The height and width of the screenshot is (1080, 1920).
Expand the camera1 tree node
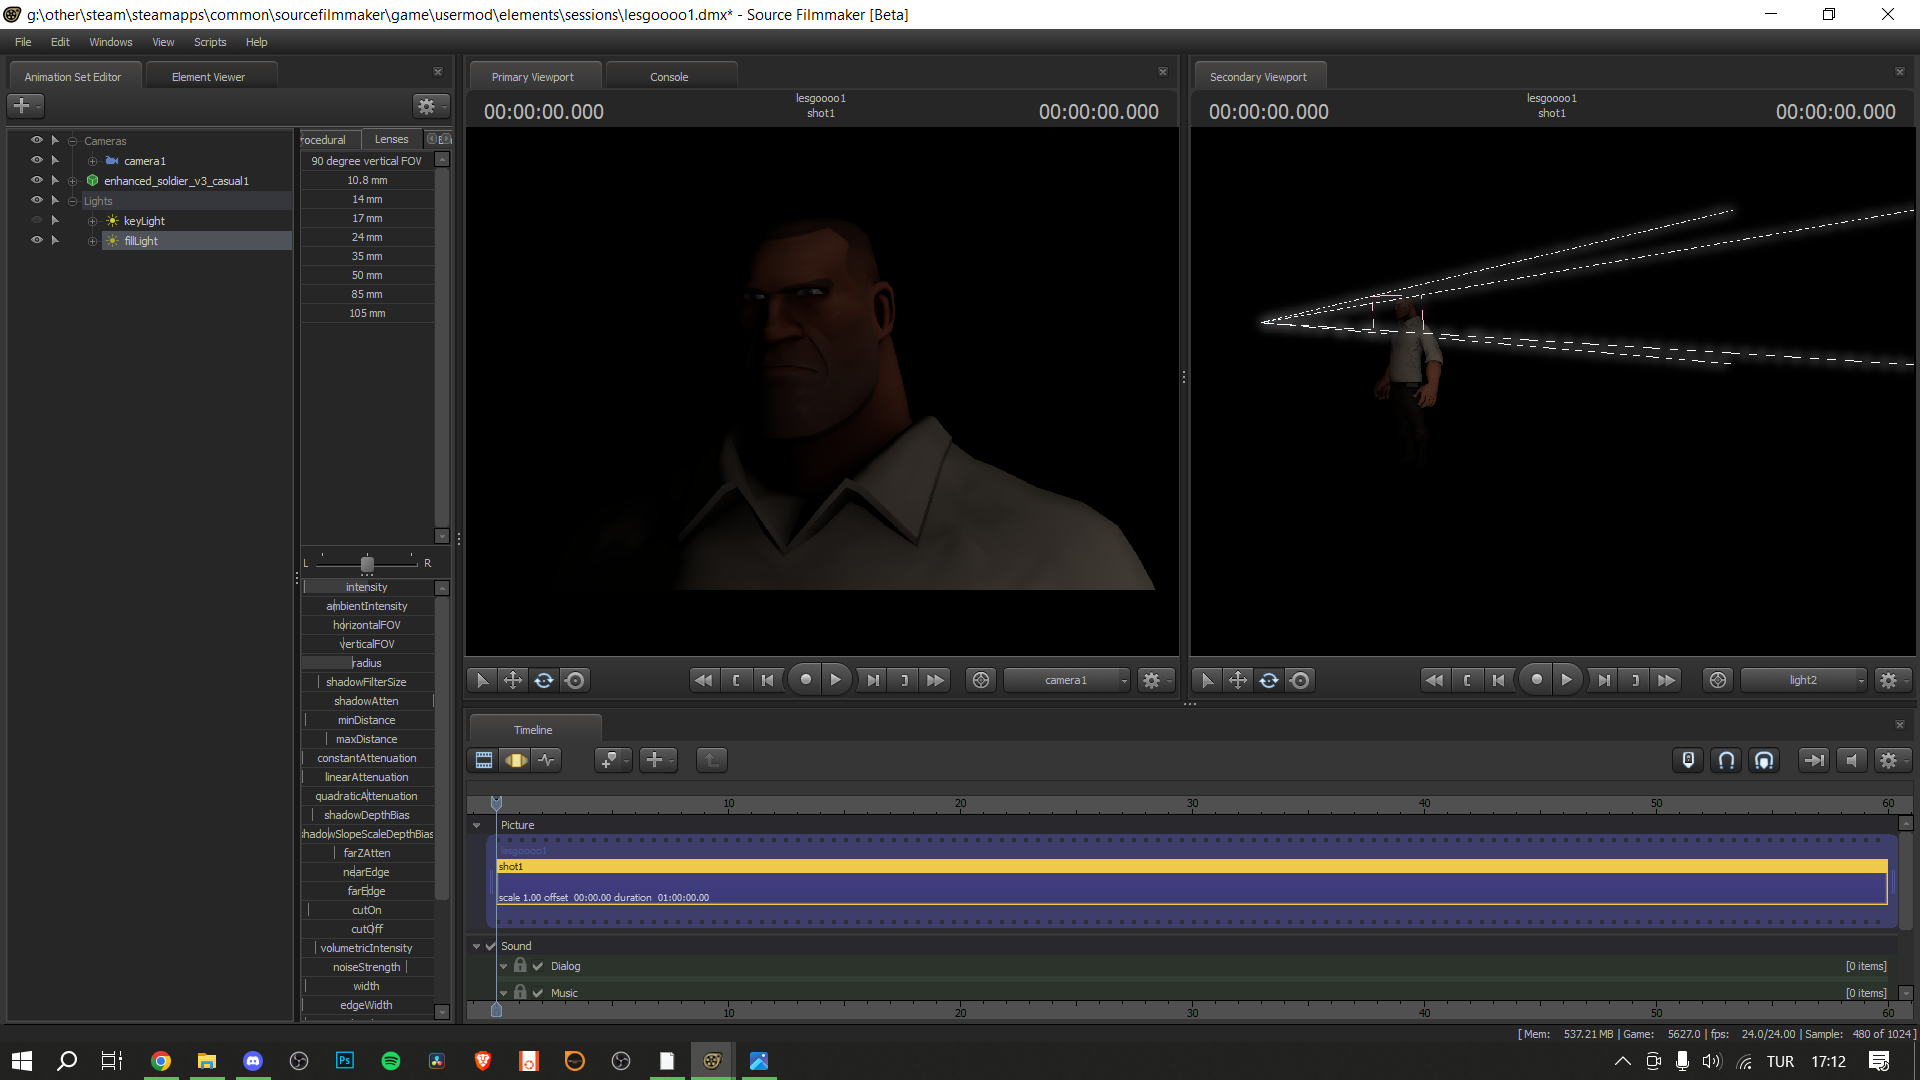[92, 161]
